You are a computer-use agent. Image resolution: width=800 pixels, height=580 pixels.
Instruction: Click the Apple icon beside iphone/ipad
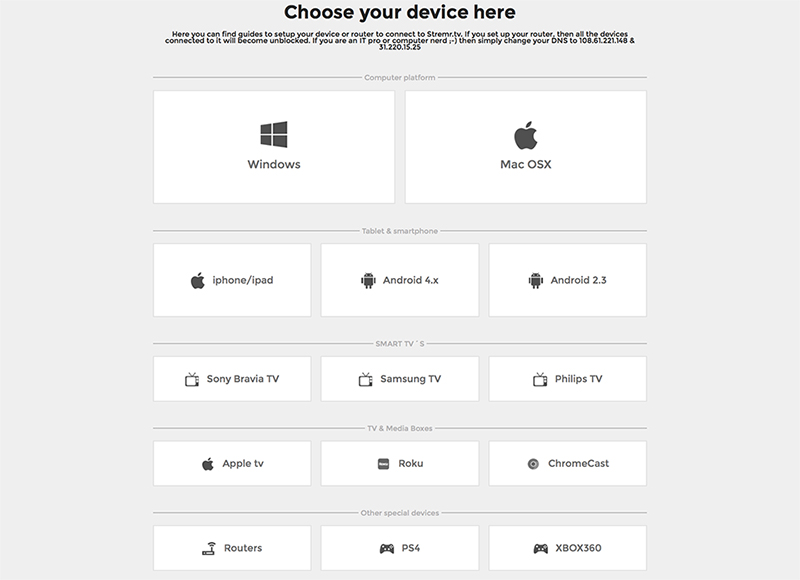198,281
